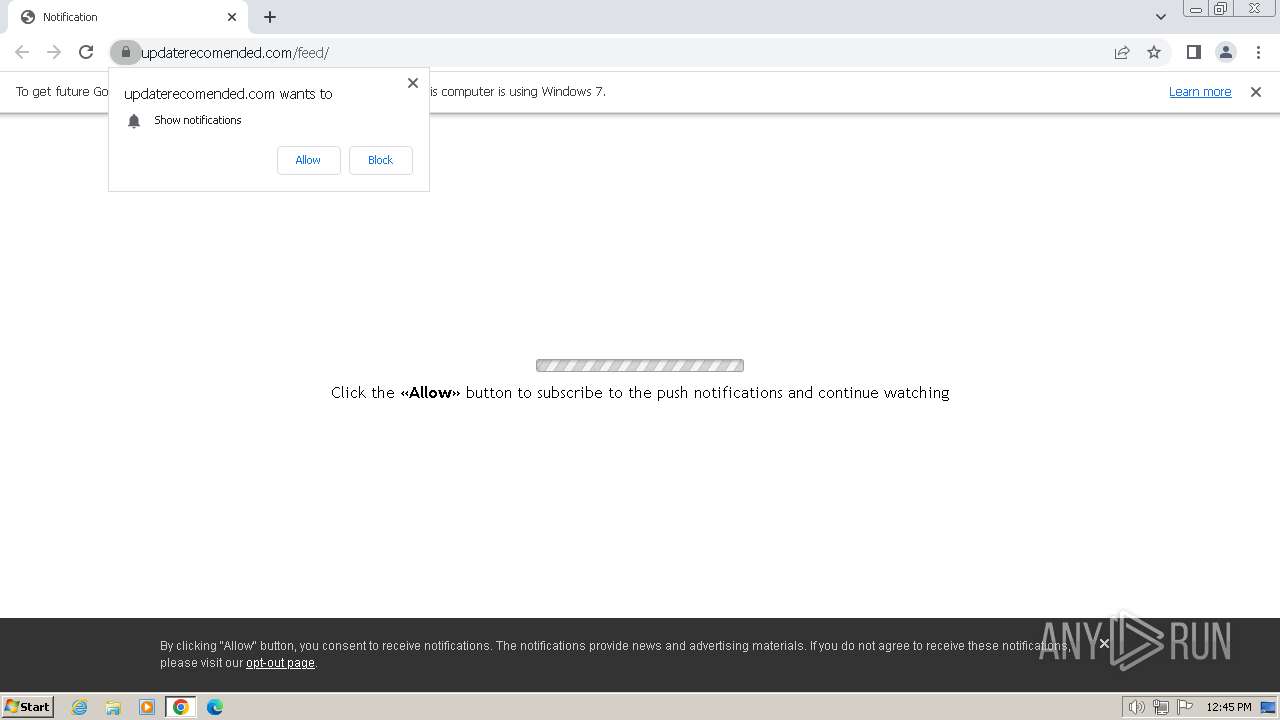Open the Learn more link
Image resolution: width=1280 pixels, height=720 pixels.
click(1200, 91)
